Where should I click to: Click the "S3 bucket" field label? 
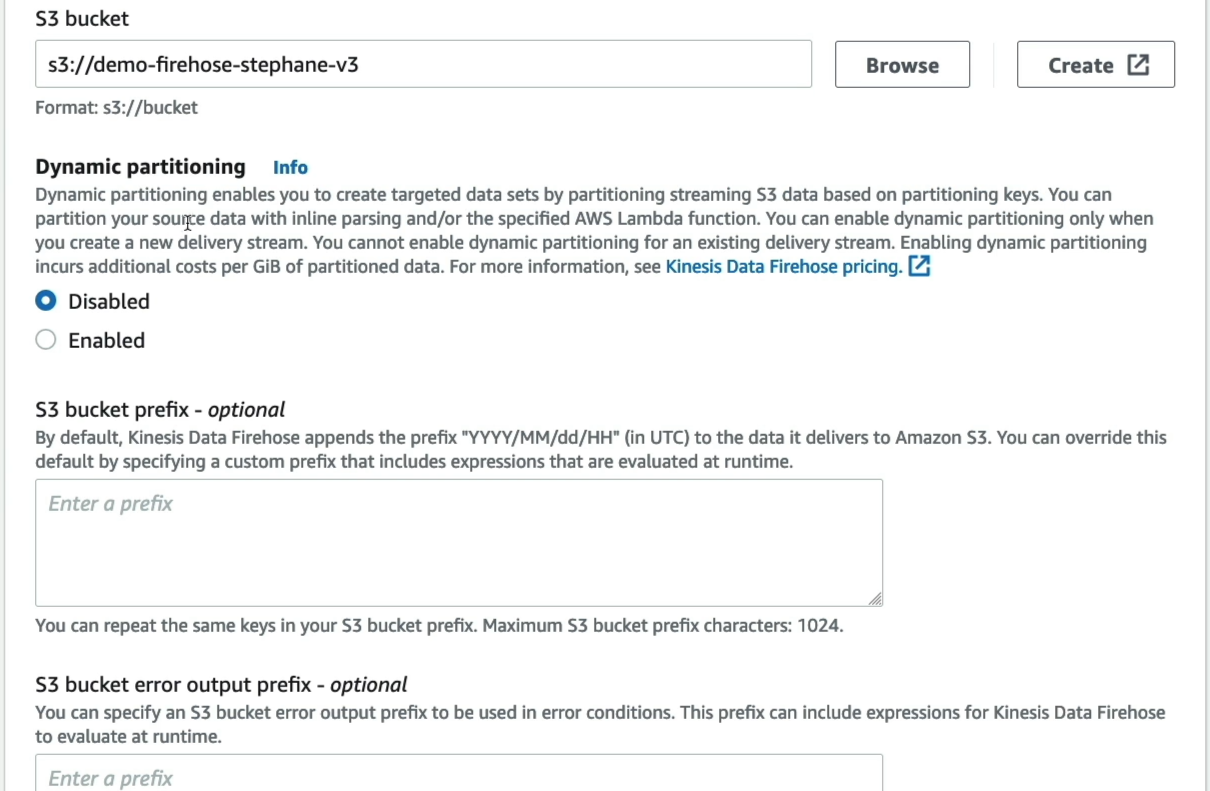[82, 18]
